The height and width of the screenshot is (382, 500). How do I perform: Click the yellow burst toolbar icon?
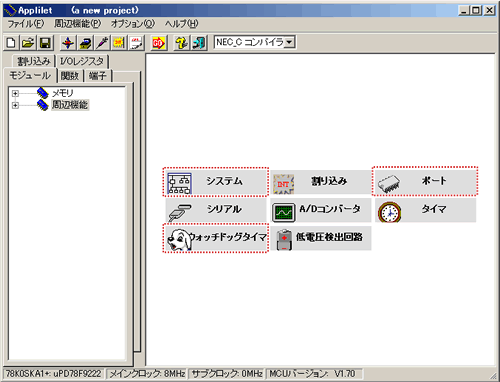tap(119, 43)
